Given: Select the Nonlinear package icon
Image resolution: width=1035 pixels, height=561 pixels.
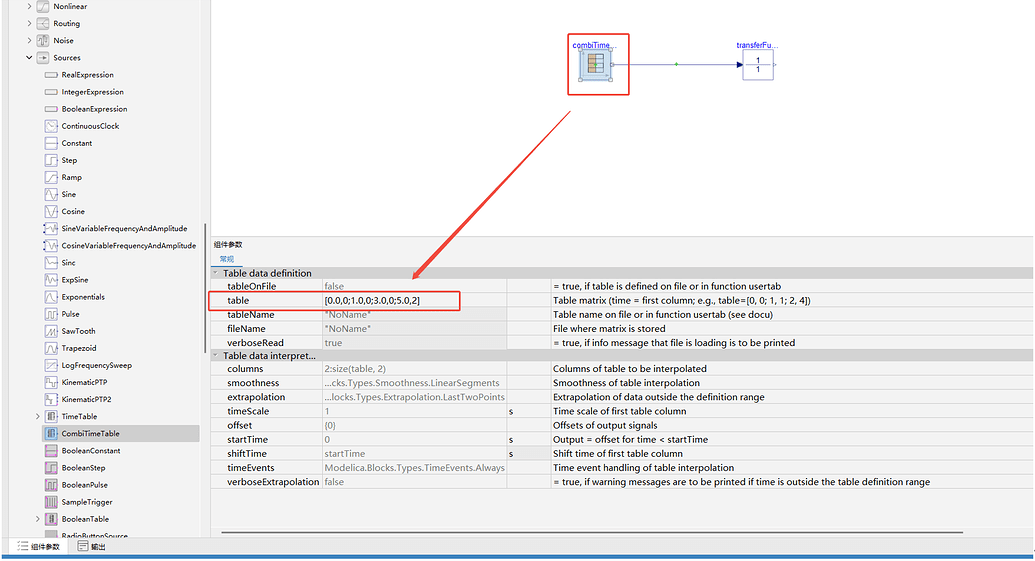Looking at the screenshot, I should click(43, 7).
